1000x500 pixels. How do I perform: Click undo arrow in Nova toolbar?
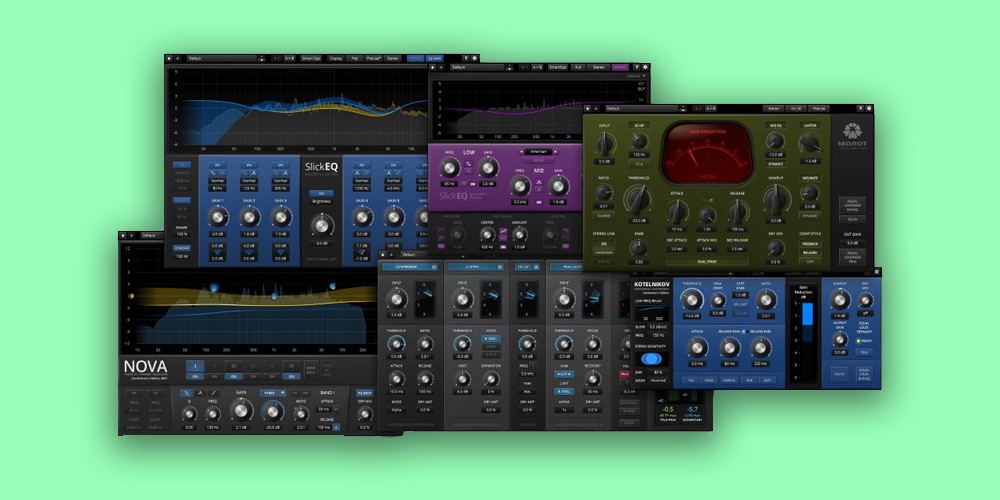(123, 235)
